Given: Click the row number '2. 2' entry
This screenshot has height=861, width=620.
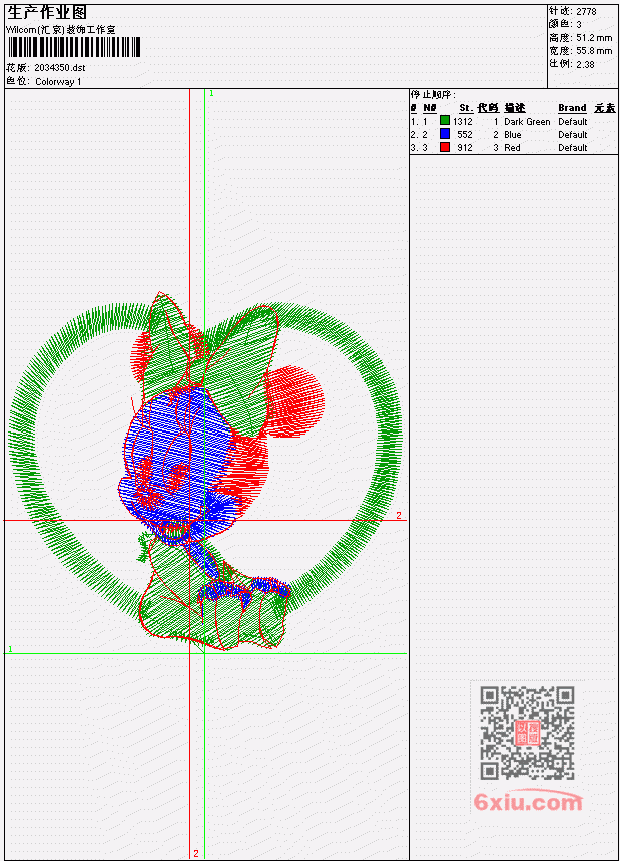Looking at the screenshot, I should click(419, 135).
